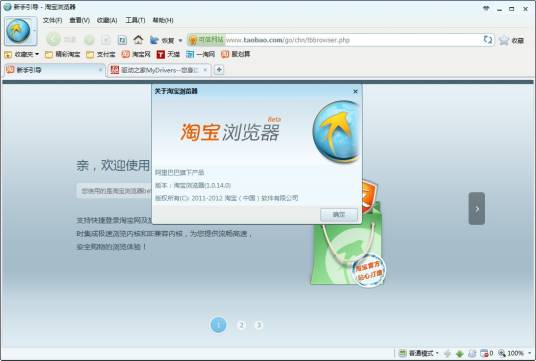Open the 查看(V) menu
This screenshot has height=361, width=536.
(80, 20)
